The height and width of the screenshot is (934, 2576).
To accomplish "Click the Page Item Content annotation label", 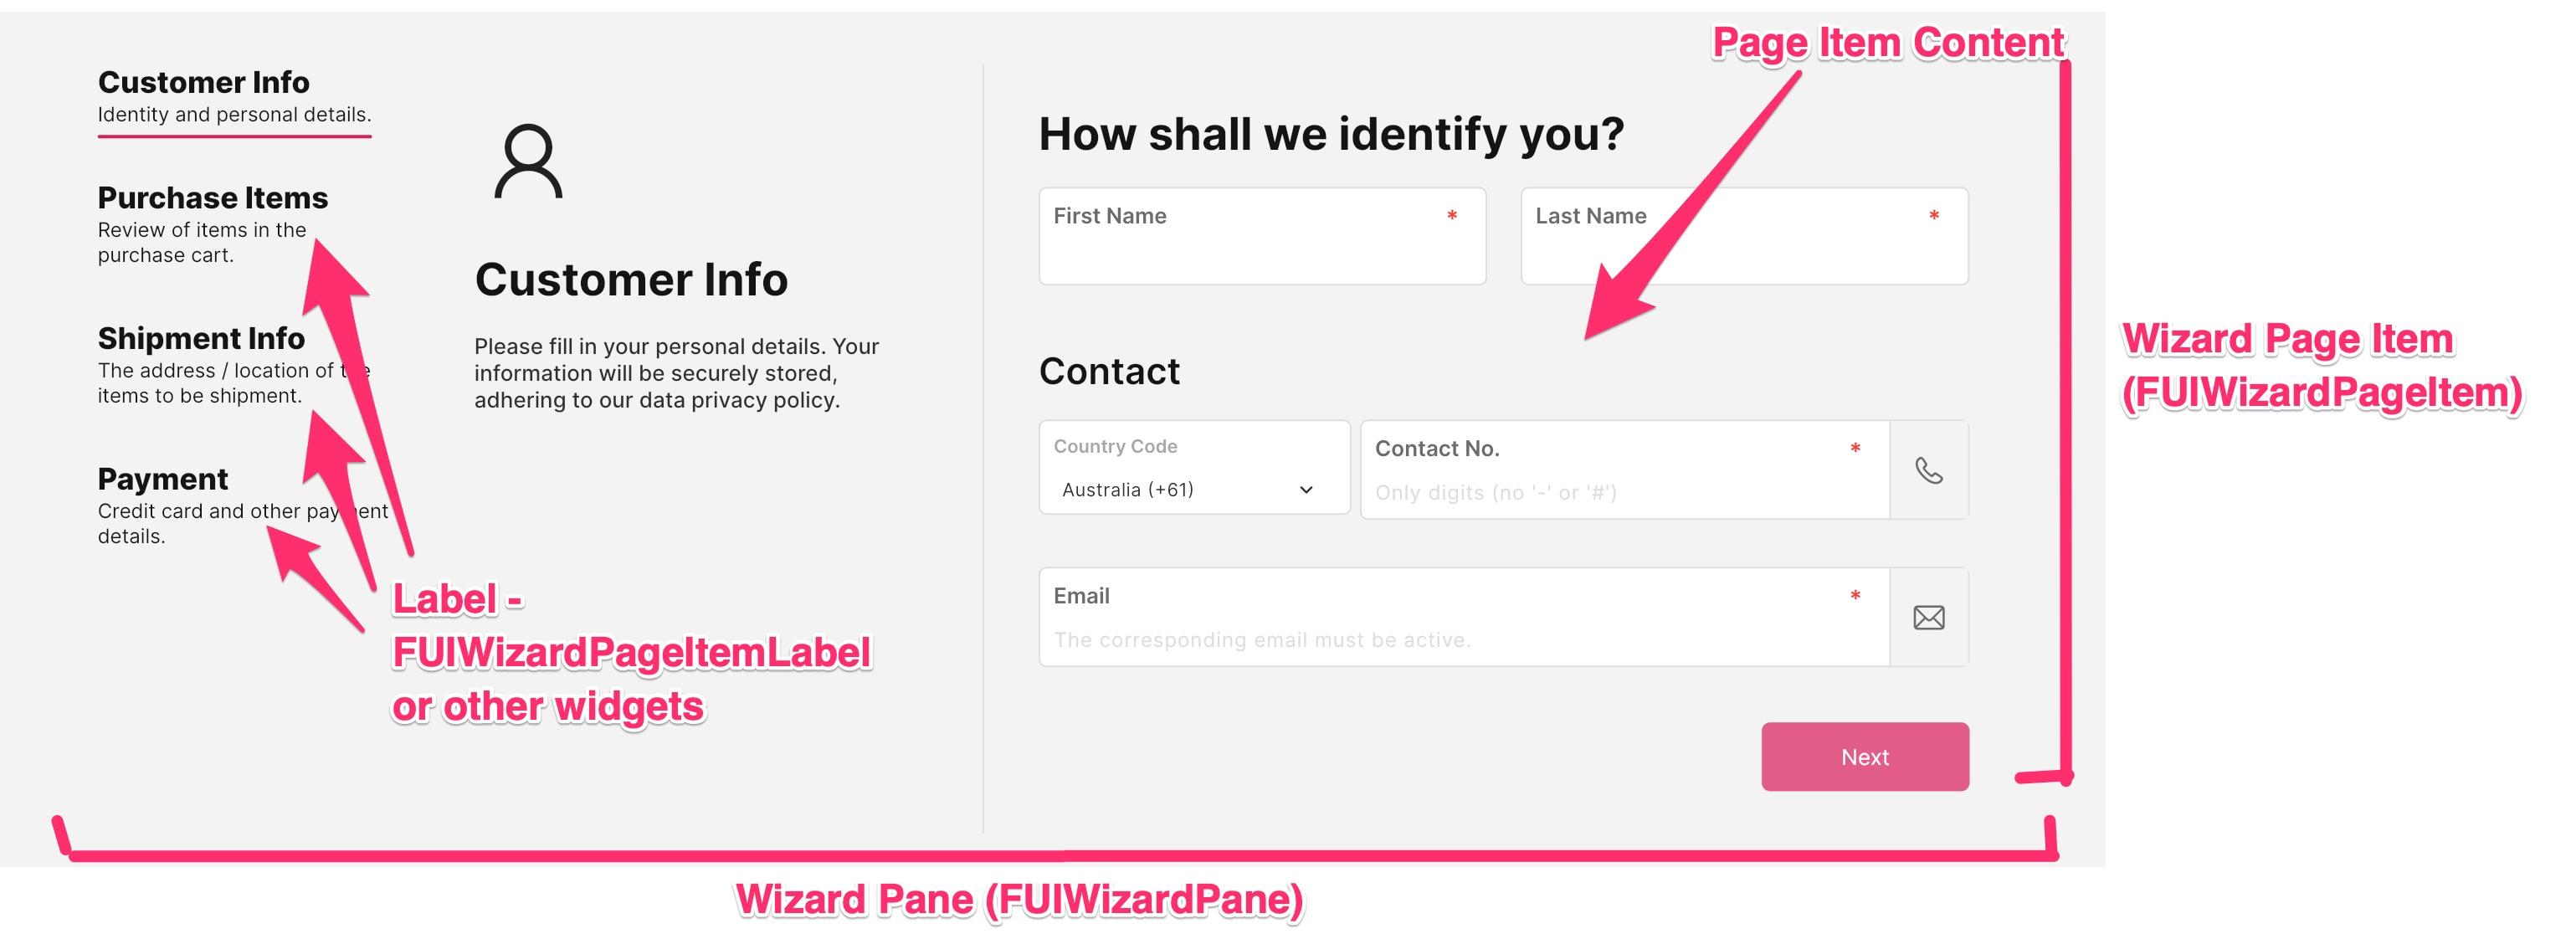I will tap(1887, 43).
